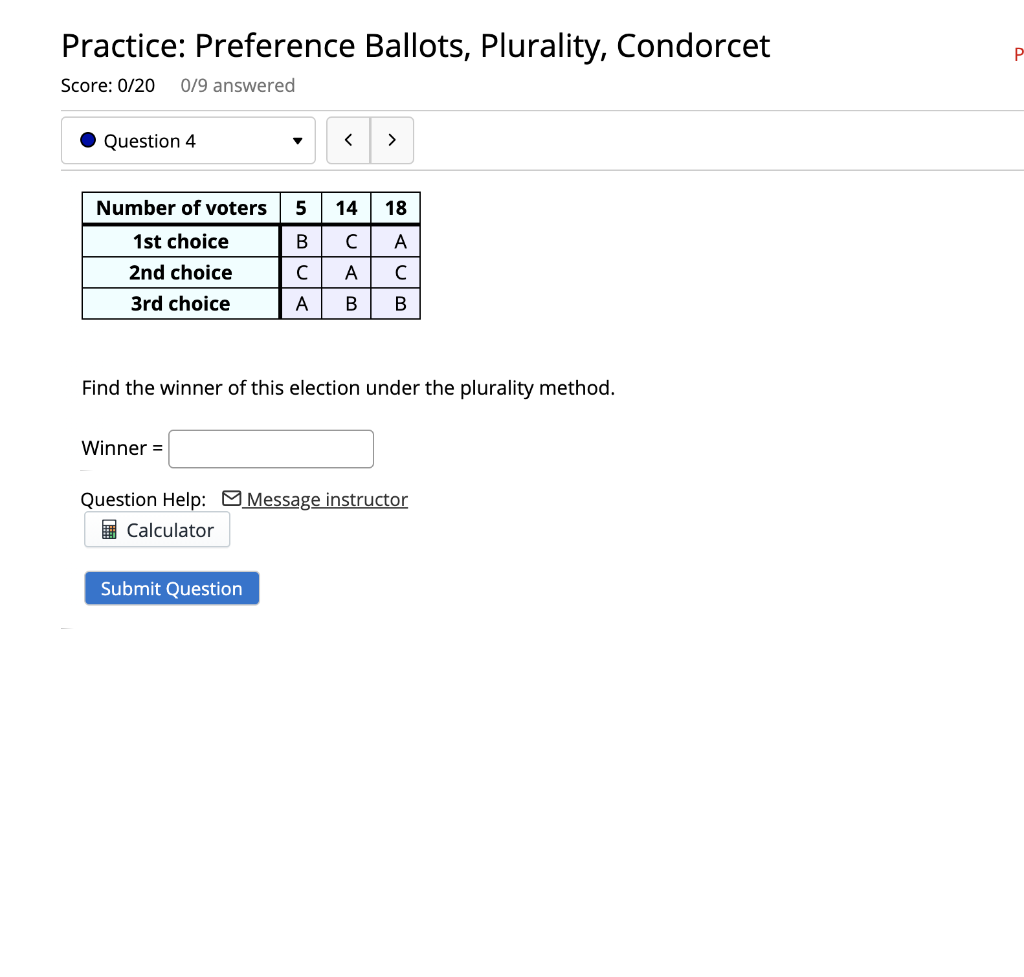Click the 0/9 answered progress indicator
Screen dimensions: 1024x977
238,85
